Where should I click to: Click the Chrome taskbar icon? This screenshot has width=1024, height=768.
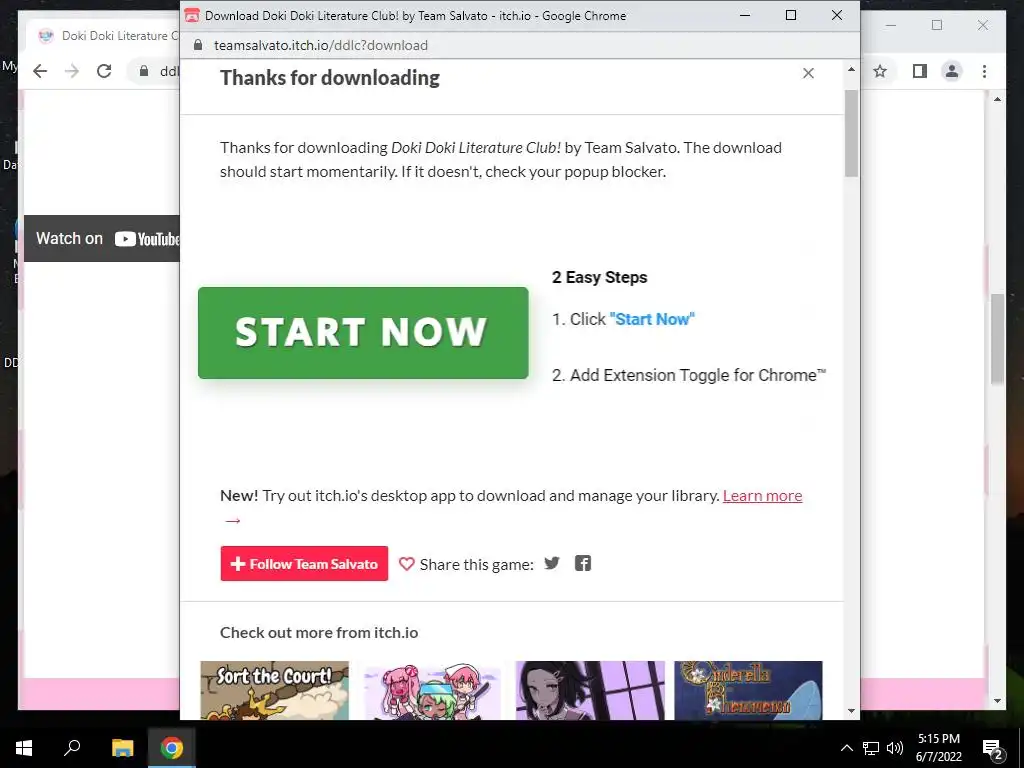point(172,748)
